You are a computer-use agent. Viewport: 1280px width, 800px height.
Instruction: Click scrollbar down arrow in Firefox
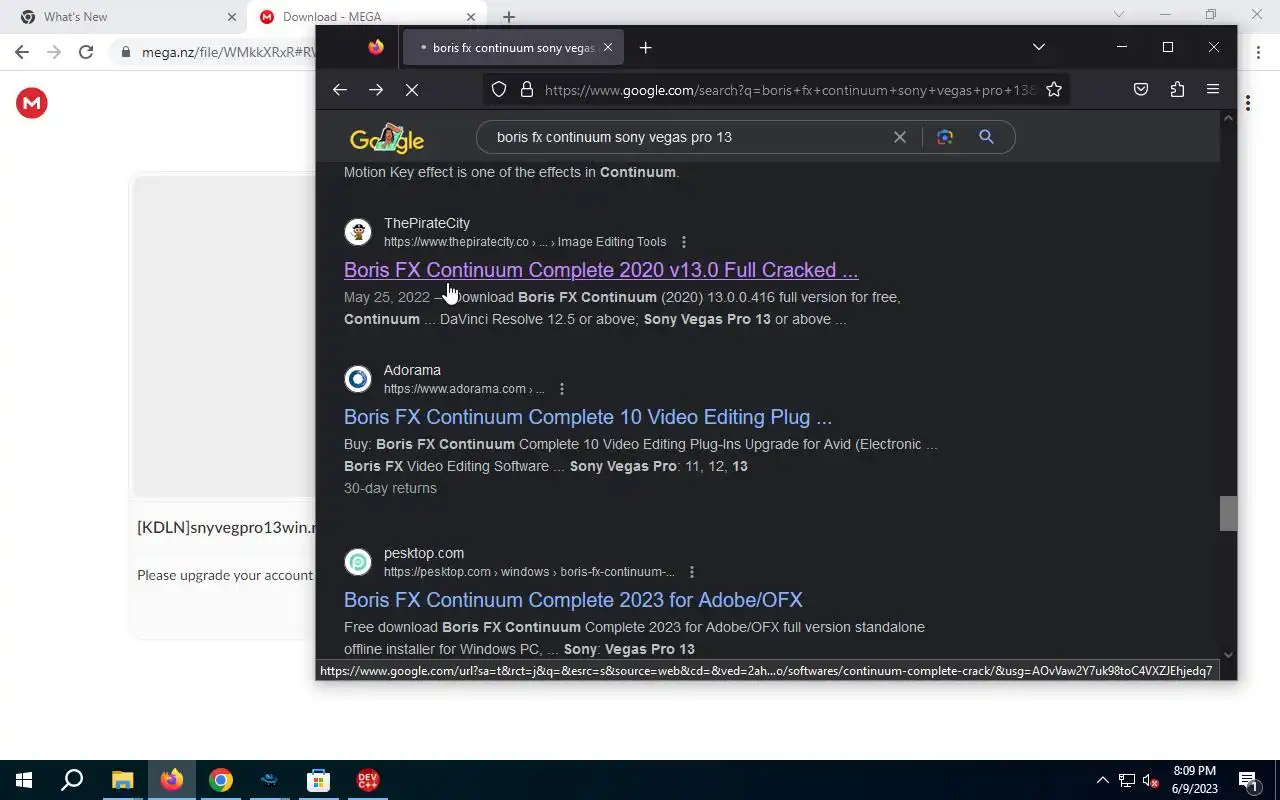(x=1228, y=655)
